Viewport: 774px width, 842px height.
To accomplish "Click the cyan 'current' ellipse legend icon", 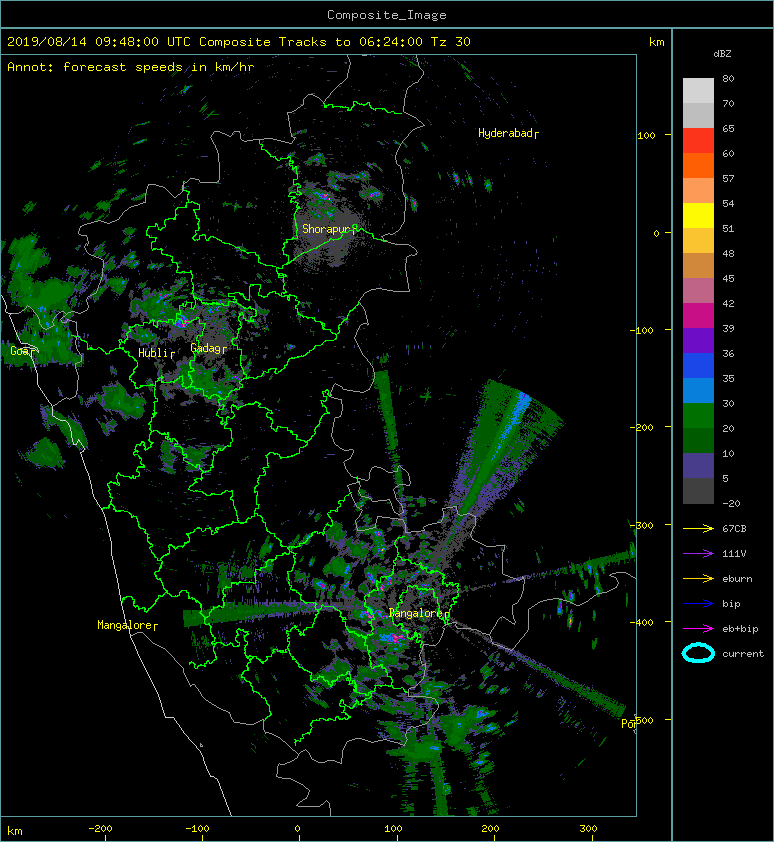I will 698,653.
